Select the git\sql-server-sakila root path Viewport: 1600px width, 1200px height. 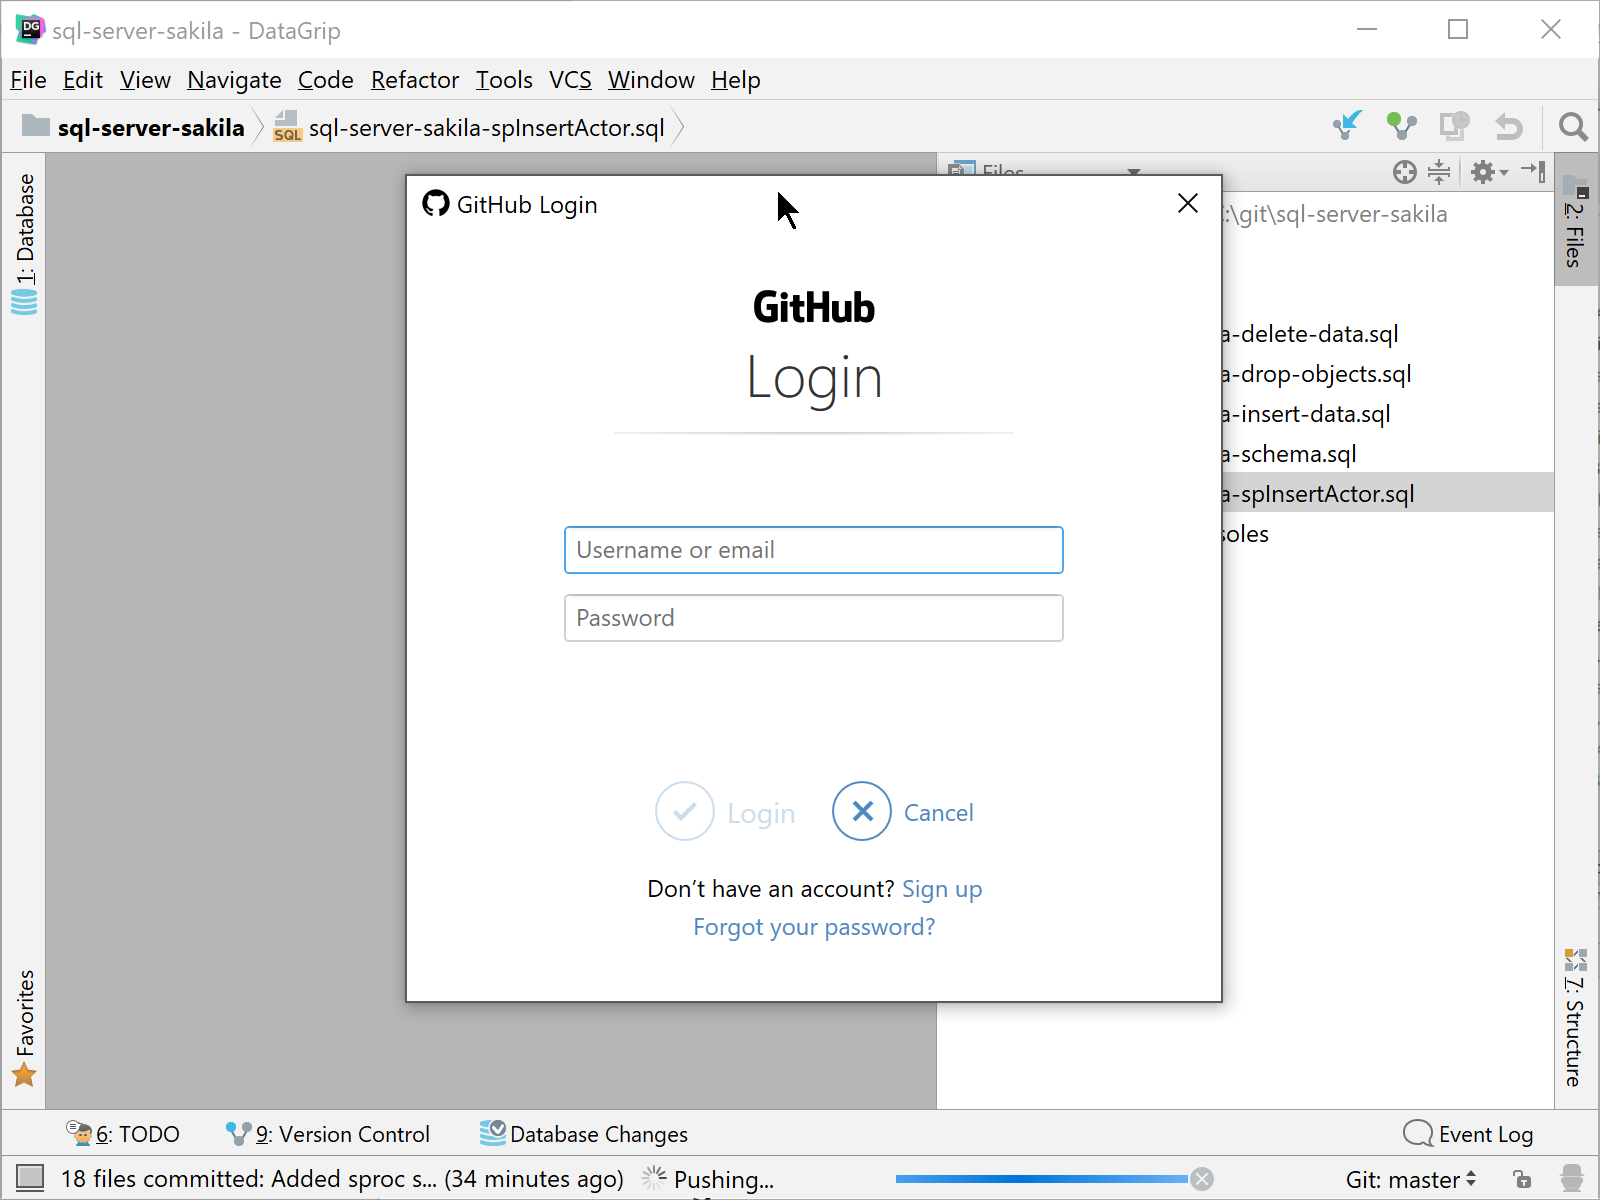1334,214
